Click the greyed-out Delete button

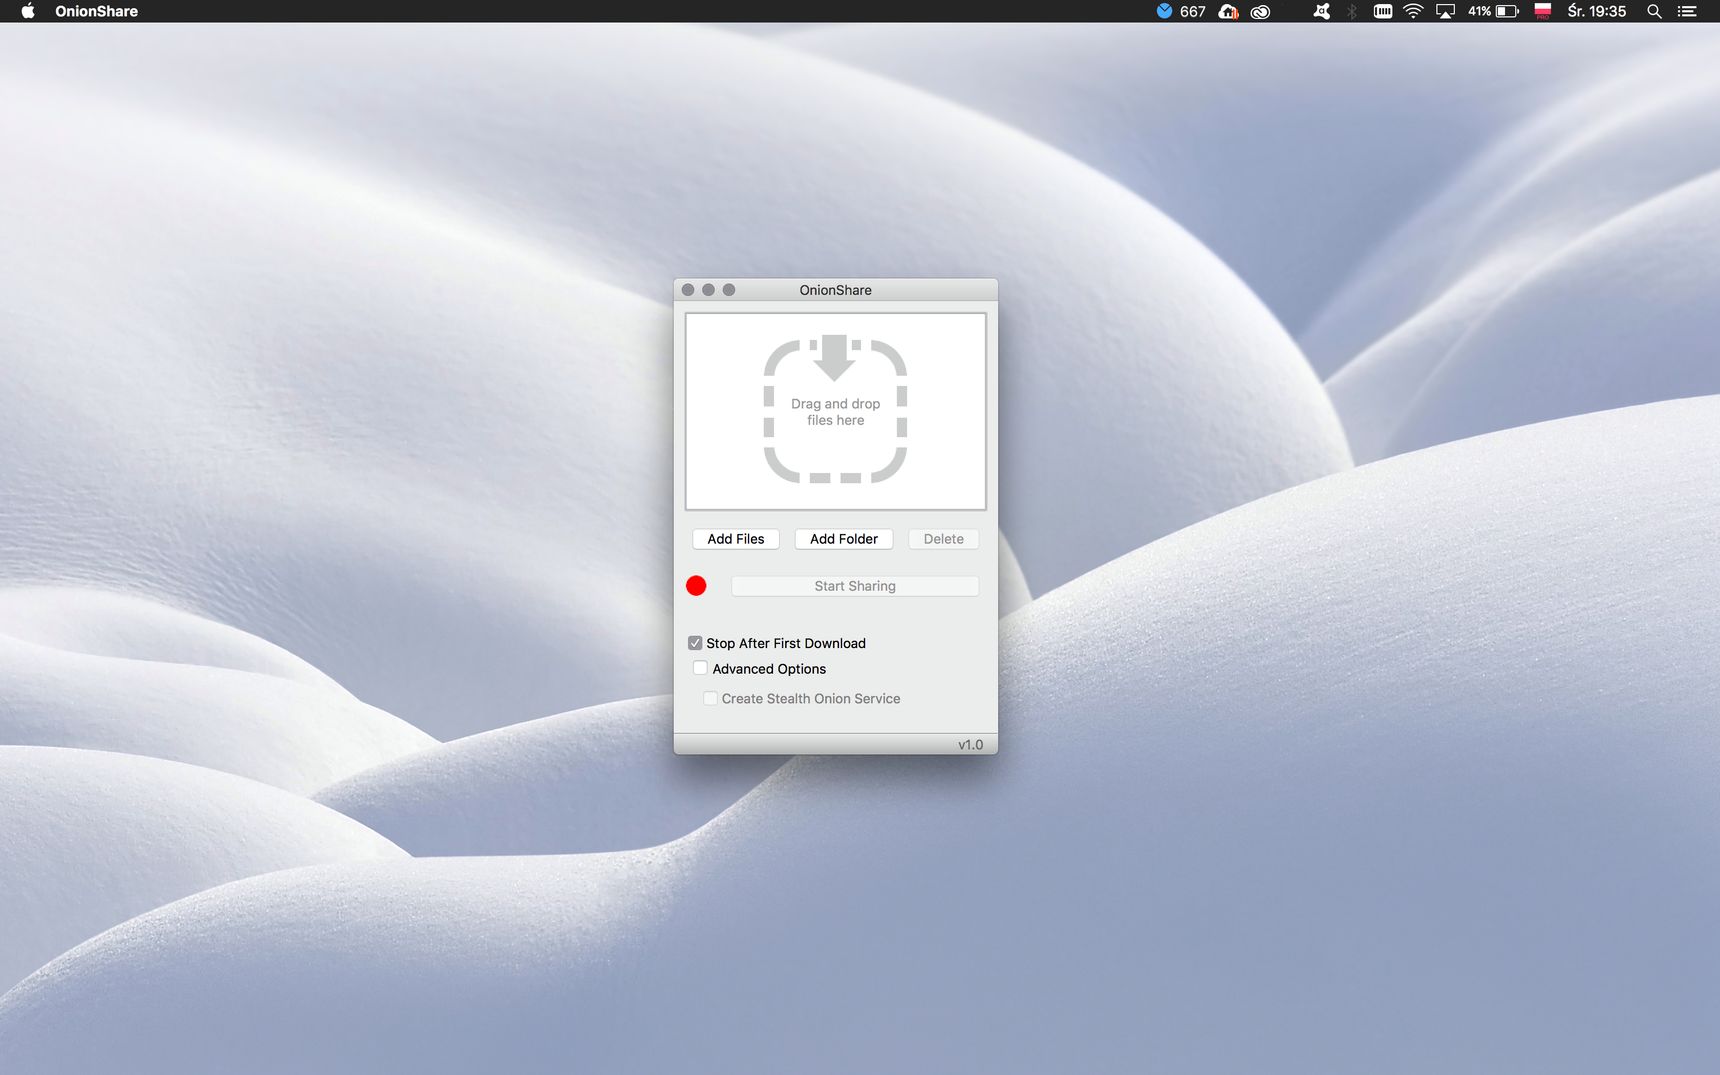click(x=944, y=539)
